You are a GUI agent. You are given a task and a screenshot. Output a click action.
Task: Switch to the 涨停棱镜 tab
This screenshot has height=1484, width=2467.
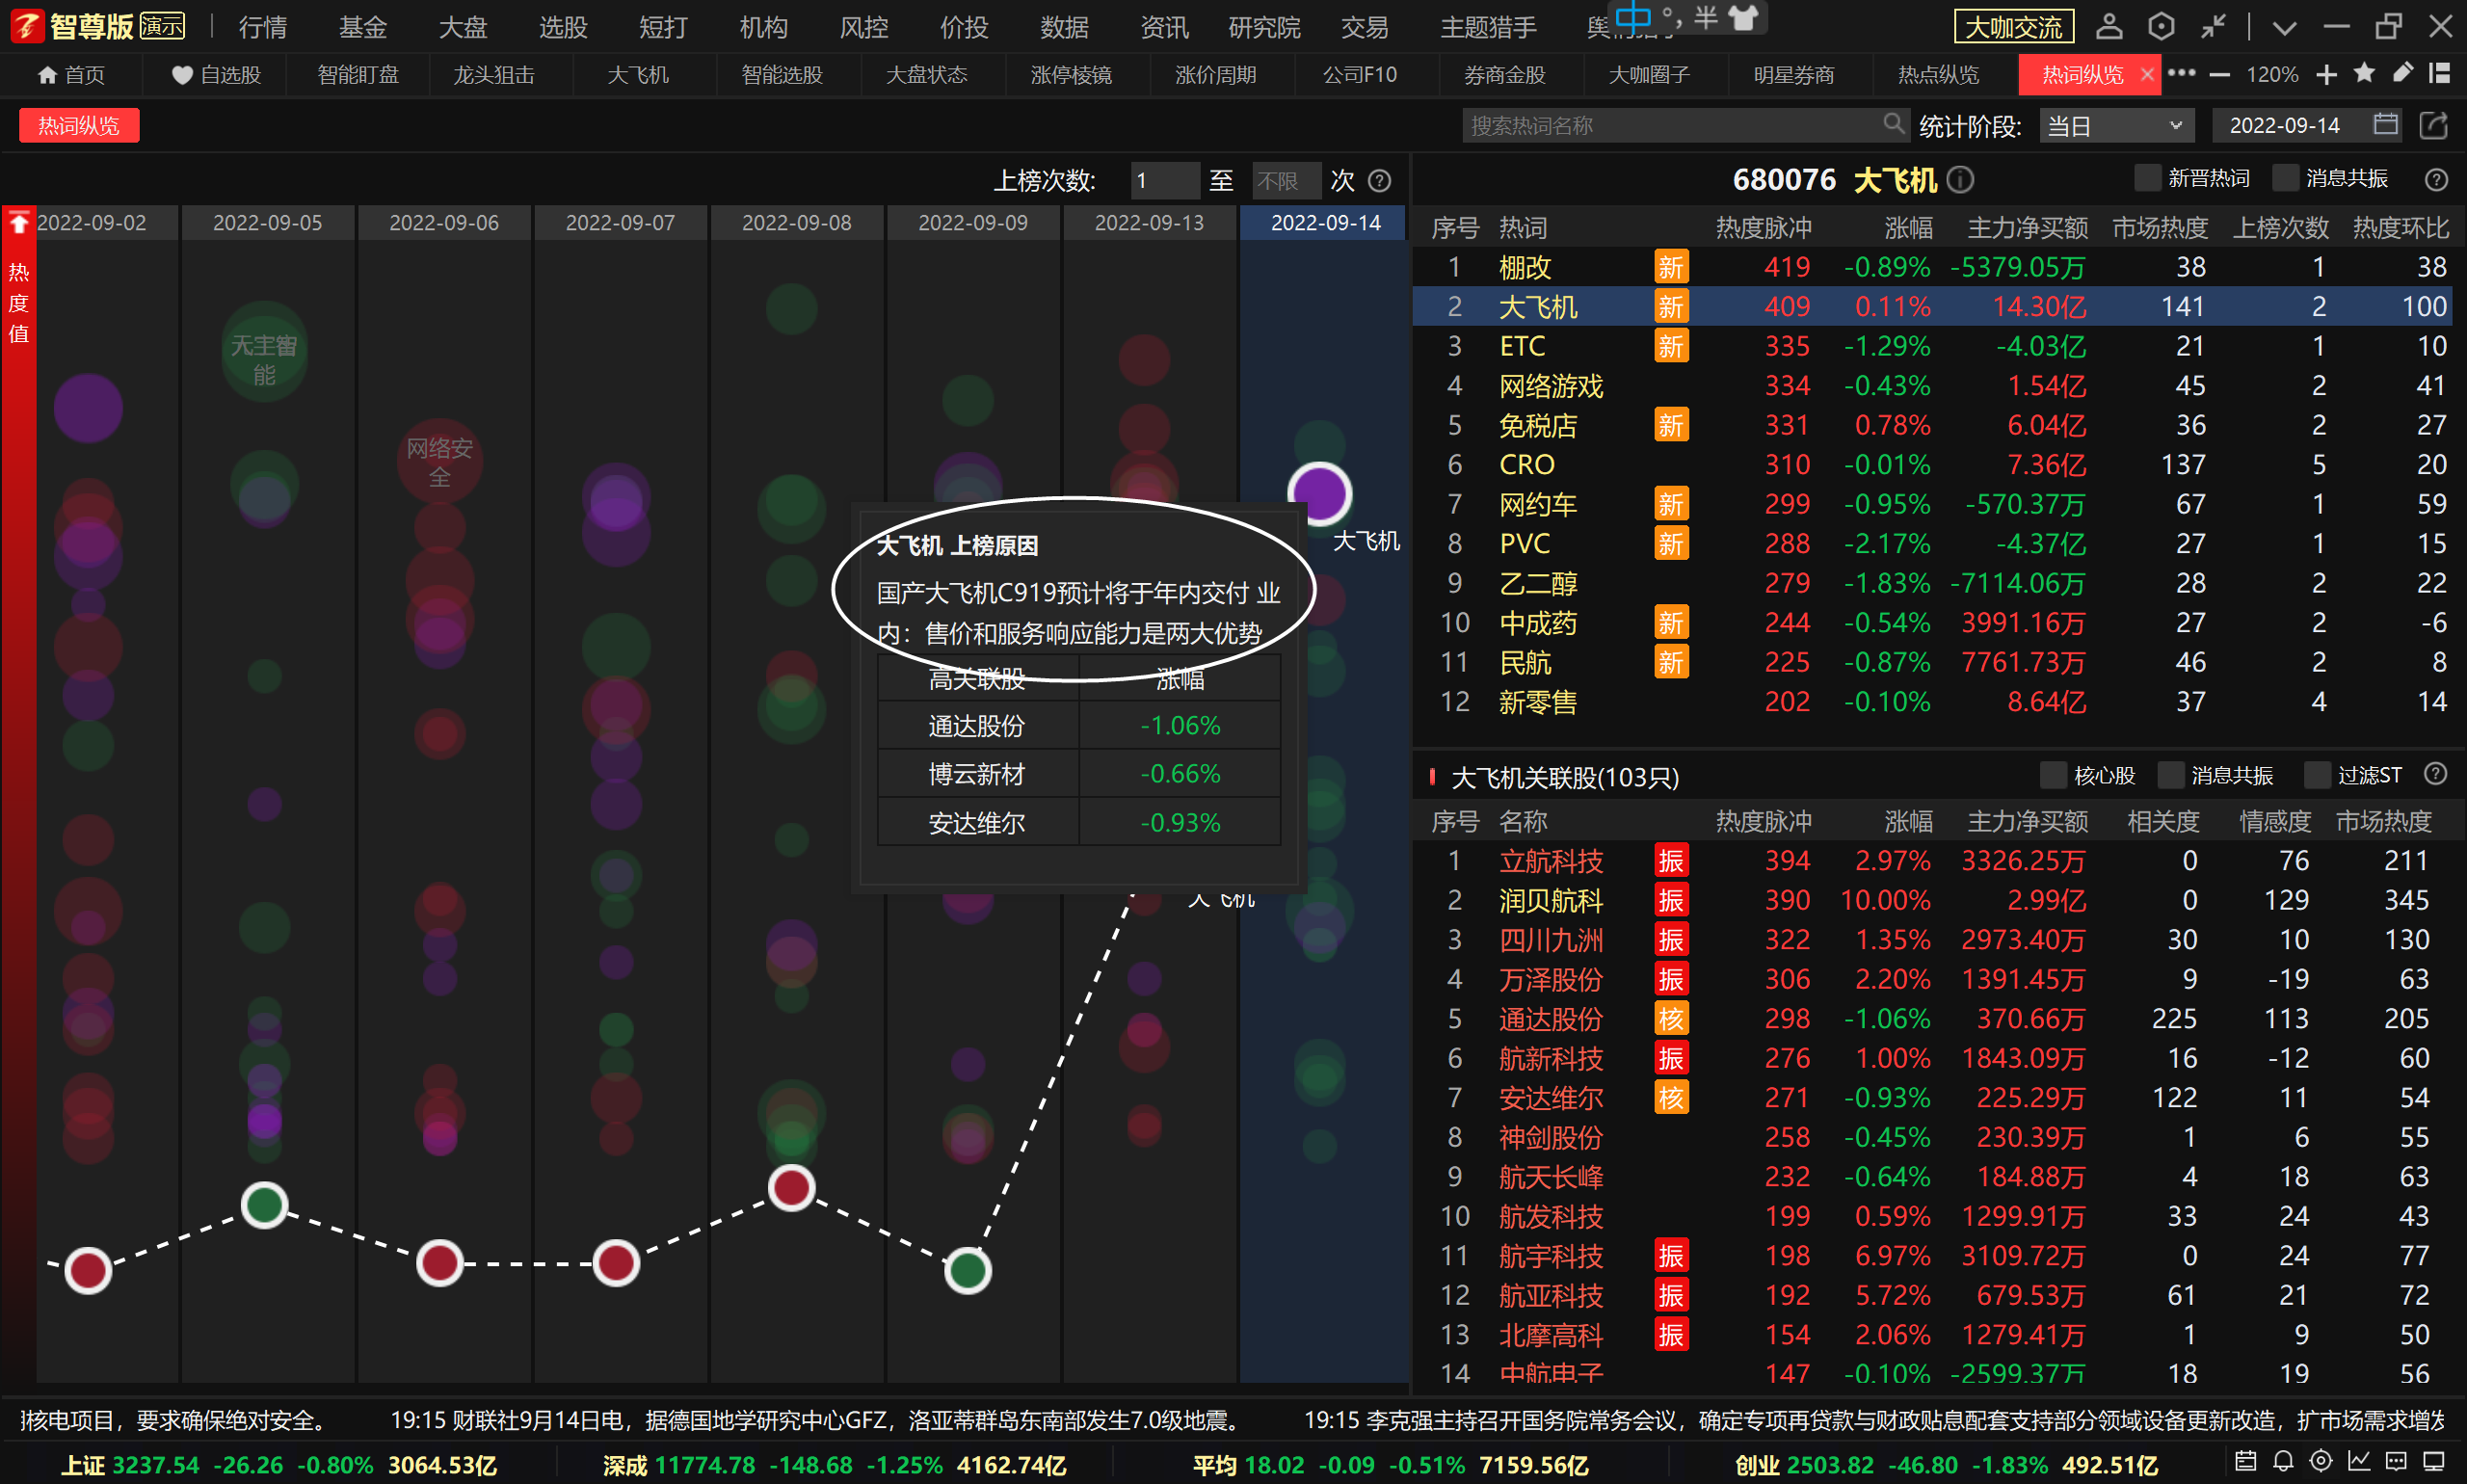[1071, 75]
